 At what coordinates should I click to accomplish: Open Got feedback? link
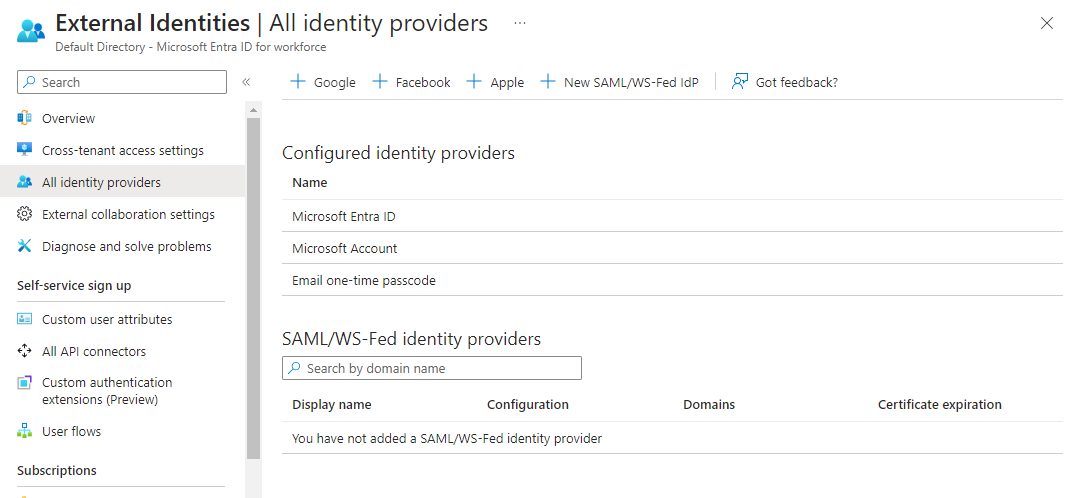[x=796, y=82]
